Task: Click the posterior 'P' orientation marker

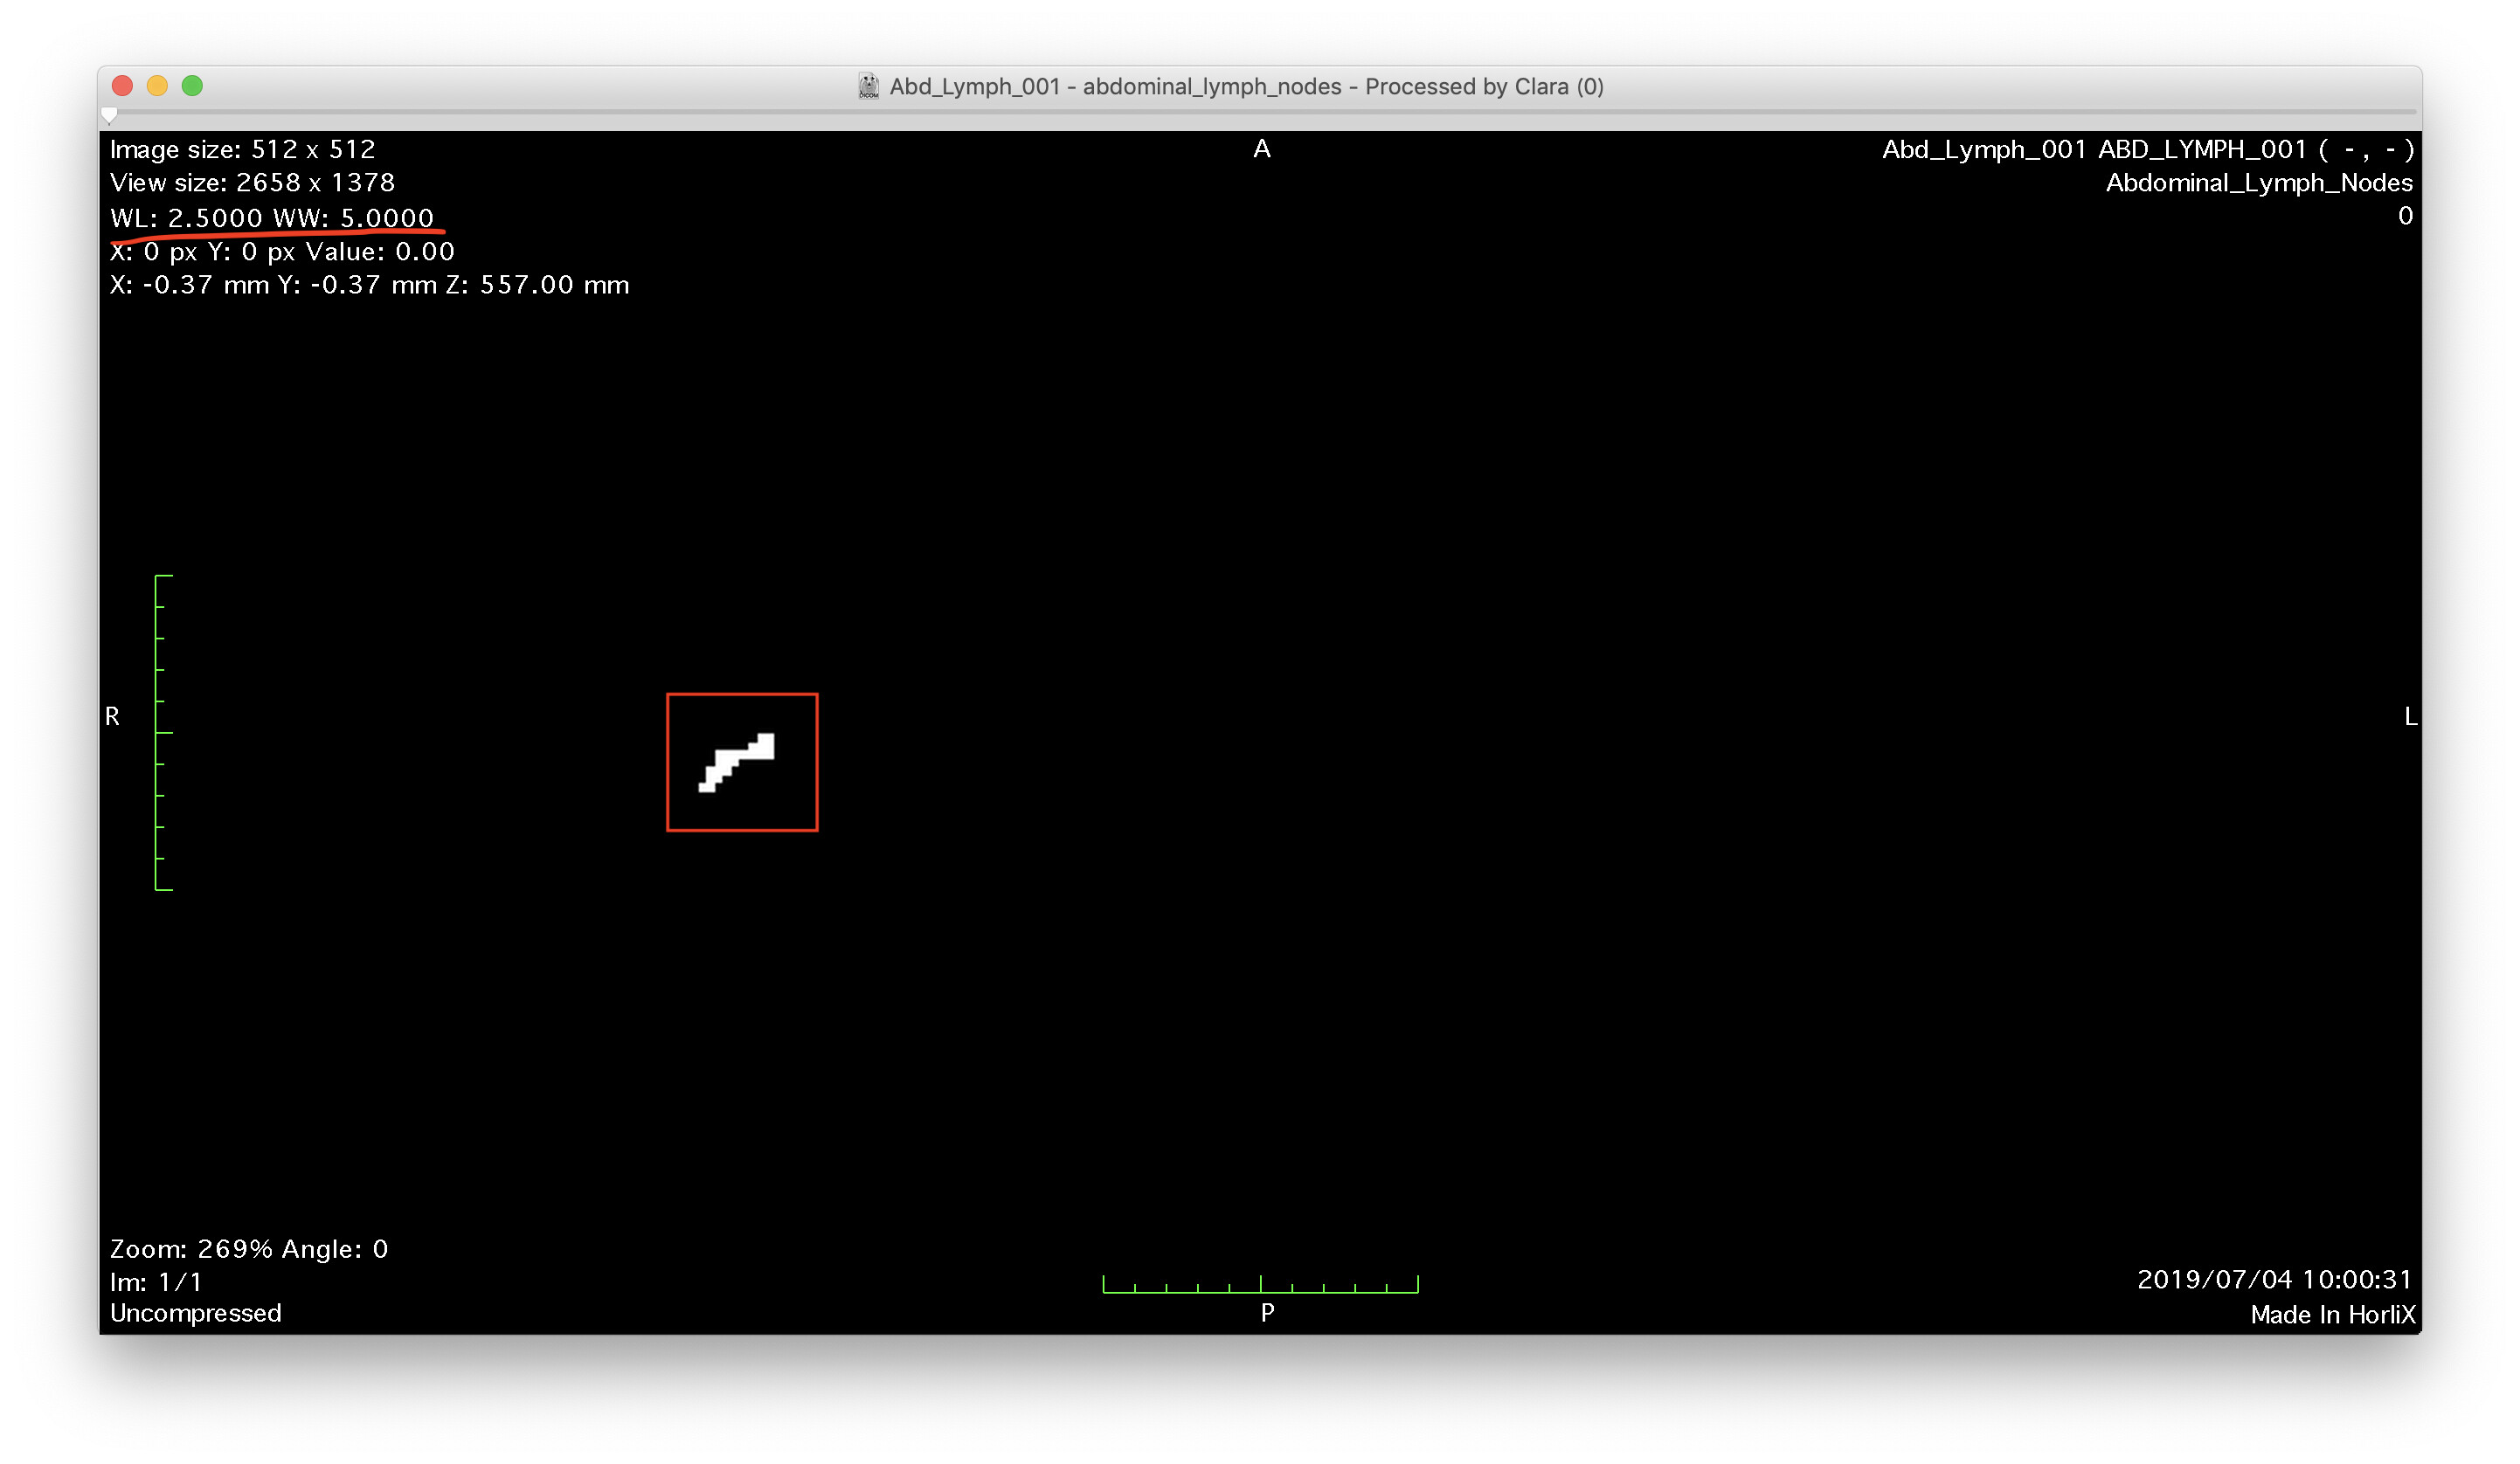Action: [1267, 1313]
